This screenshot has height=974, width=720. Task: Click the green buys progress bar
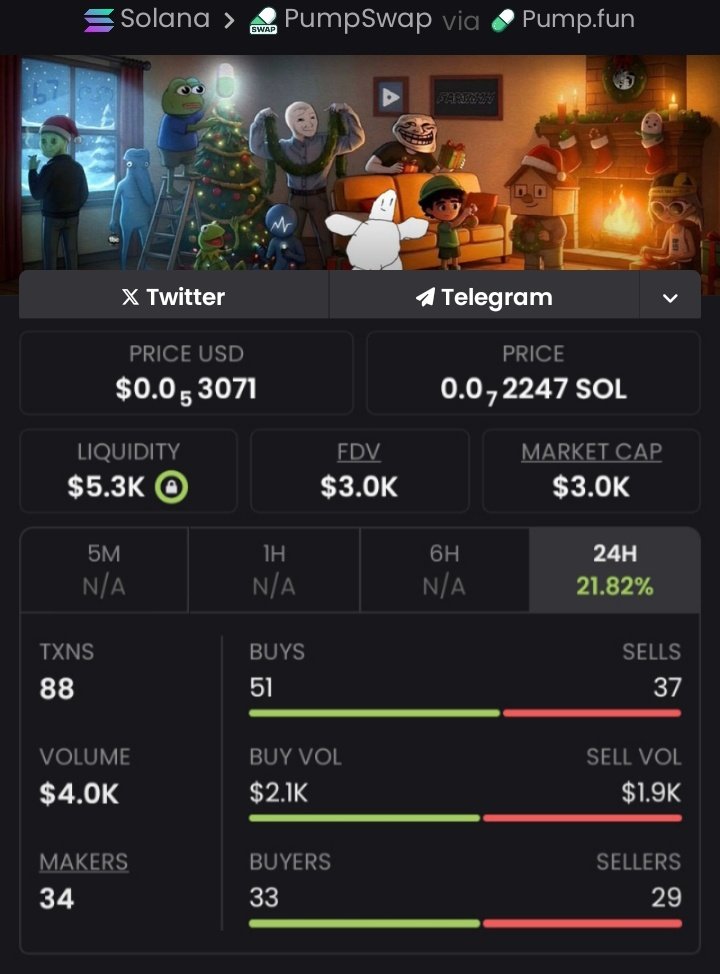(374, 713)
